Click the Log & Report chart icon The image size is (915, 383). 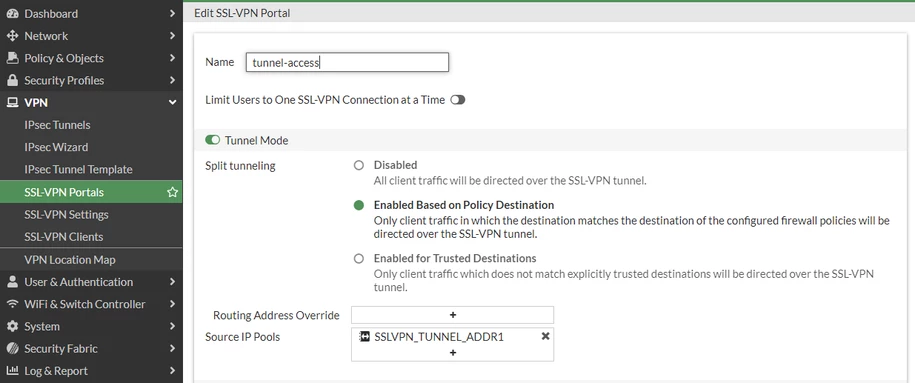click(12, 371)
